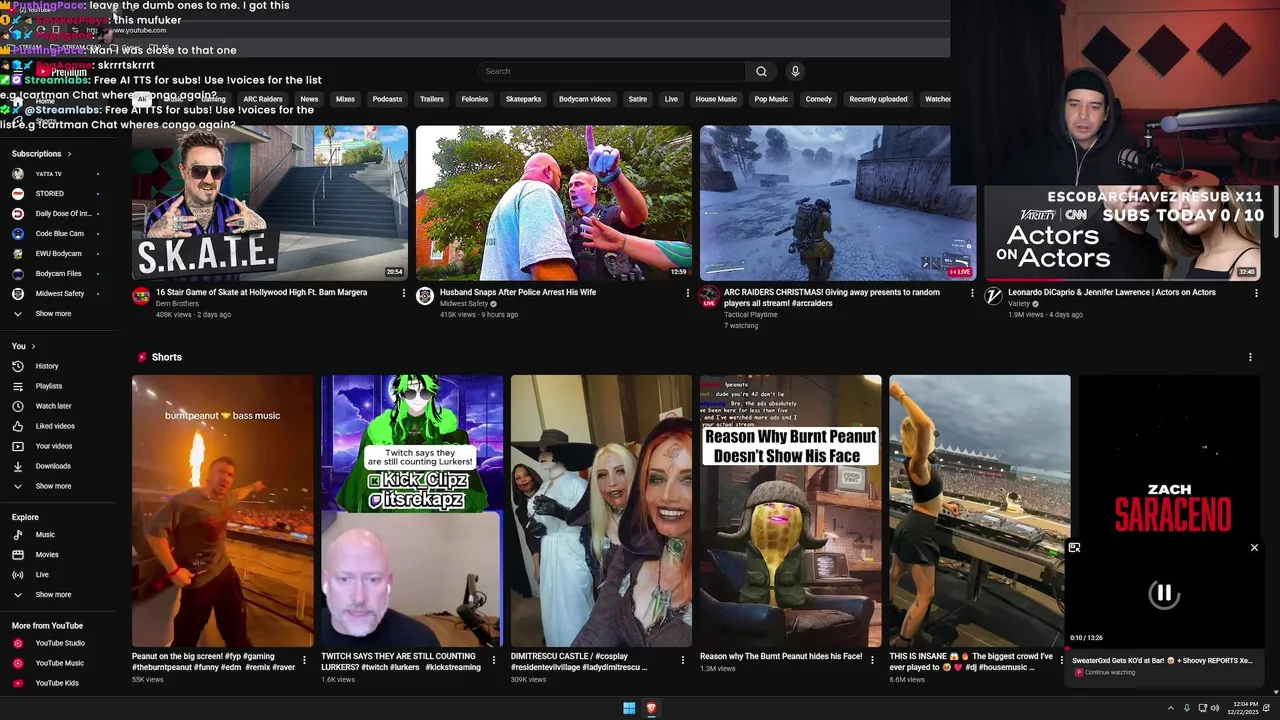The height and width of the screenshot is (720, 1280).
Task: Open Movies under Explore
Action: 47,555
